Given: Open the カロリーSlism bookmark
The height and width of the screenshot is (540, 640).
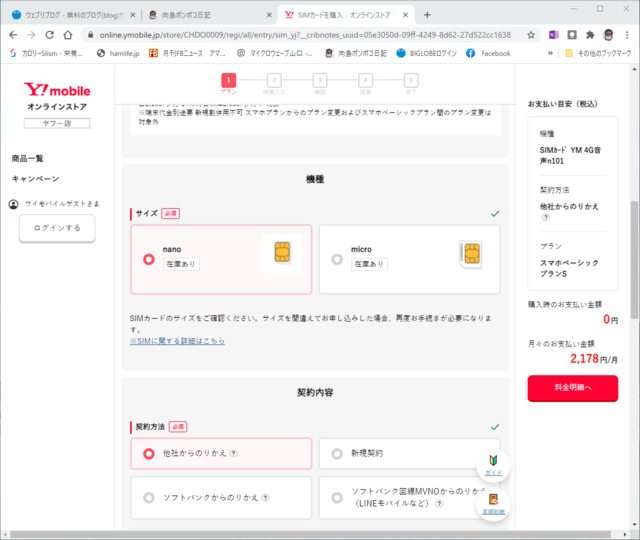Looking at the screenshot, I should [46, 53].
